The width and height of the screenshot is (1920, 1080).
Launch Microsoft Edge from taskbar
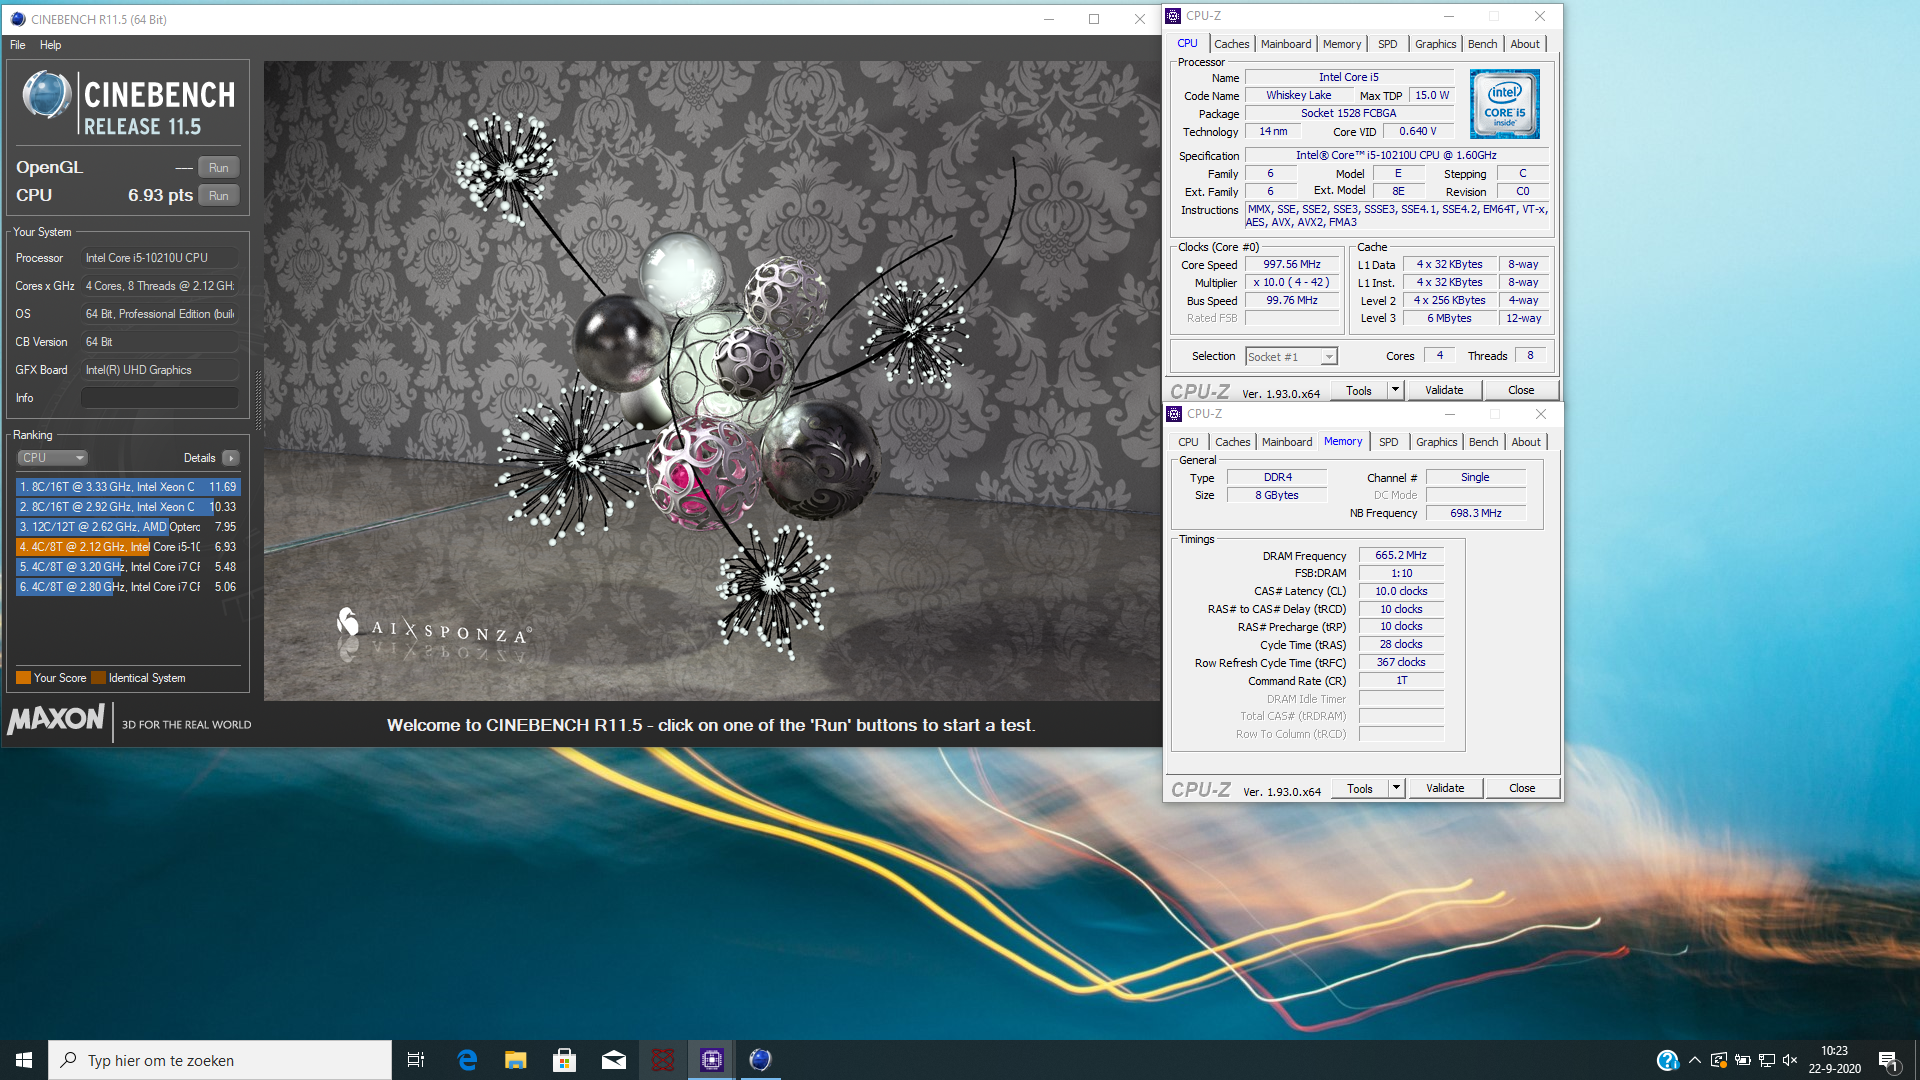point(467,1060)
